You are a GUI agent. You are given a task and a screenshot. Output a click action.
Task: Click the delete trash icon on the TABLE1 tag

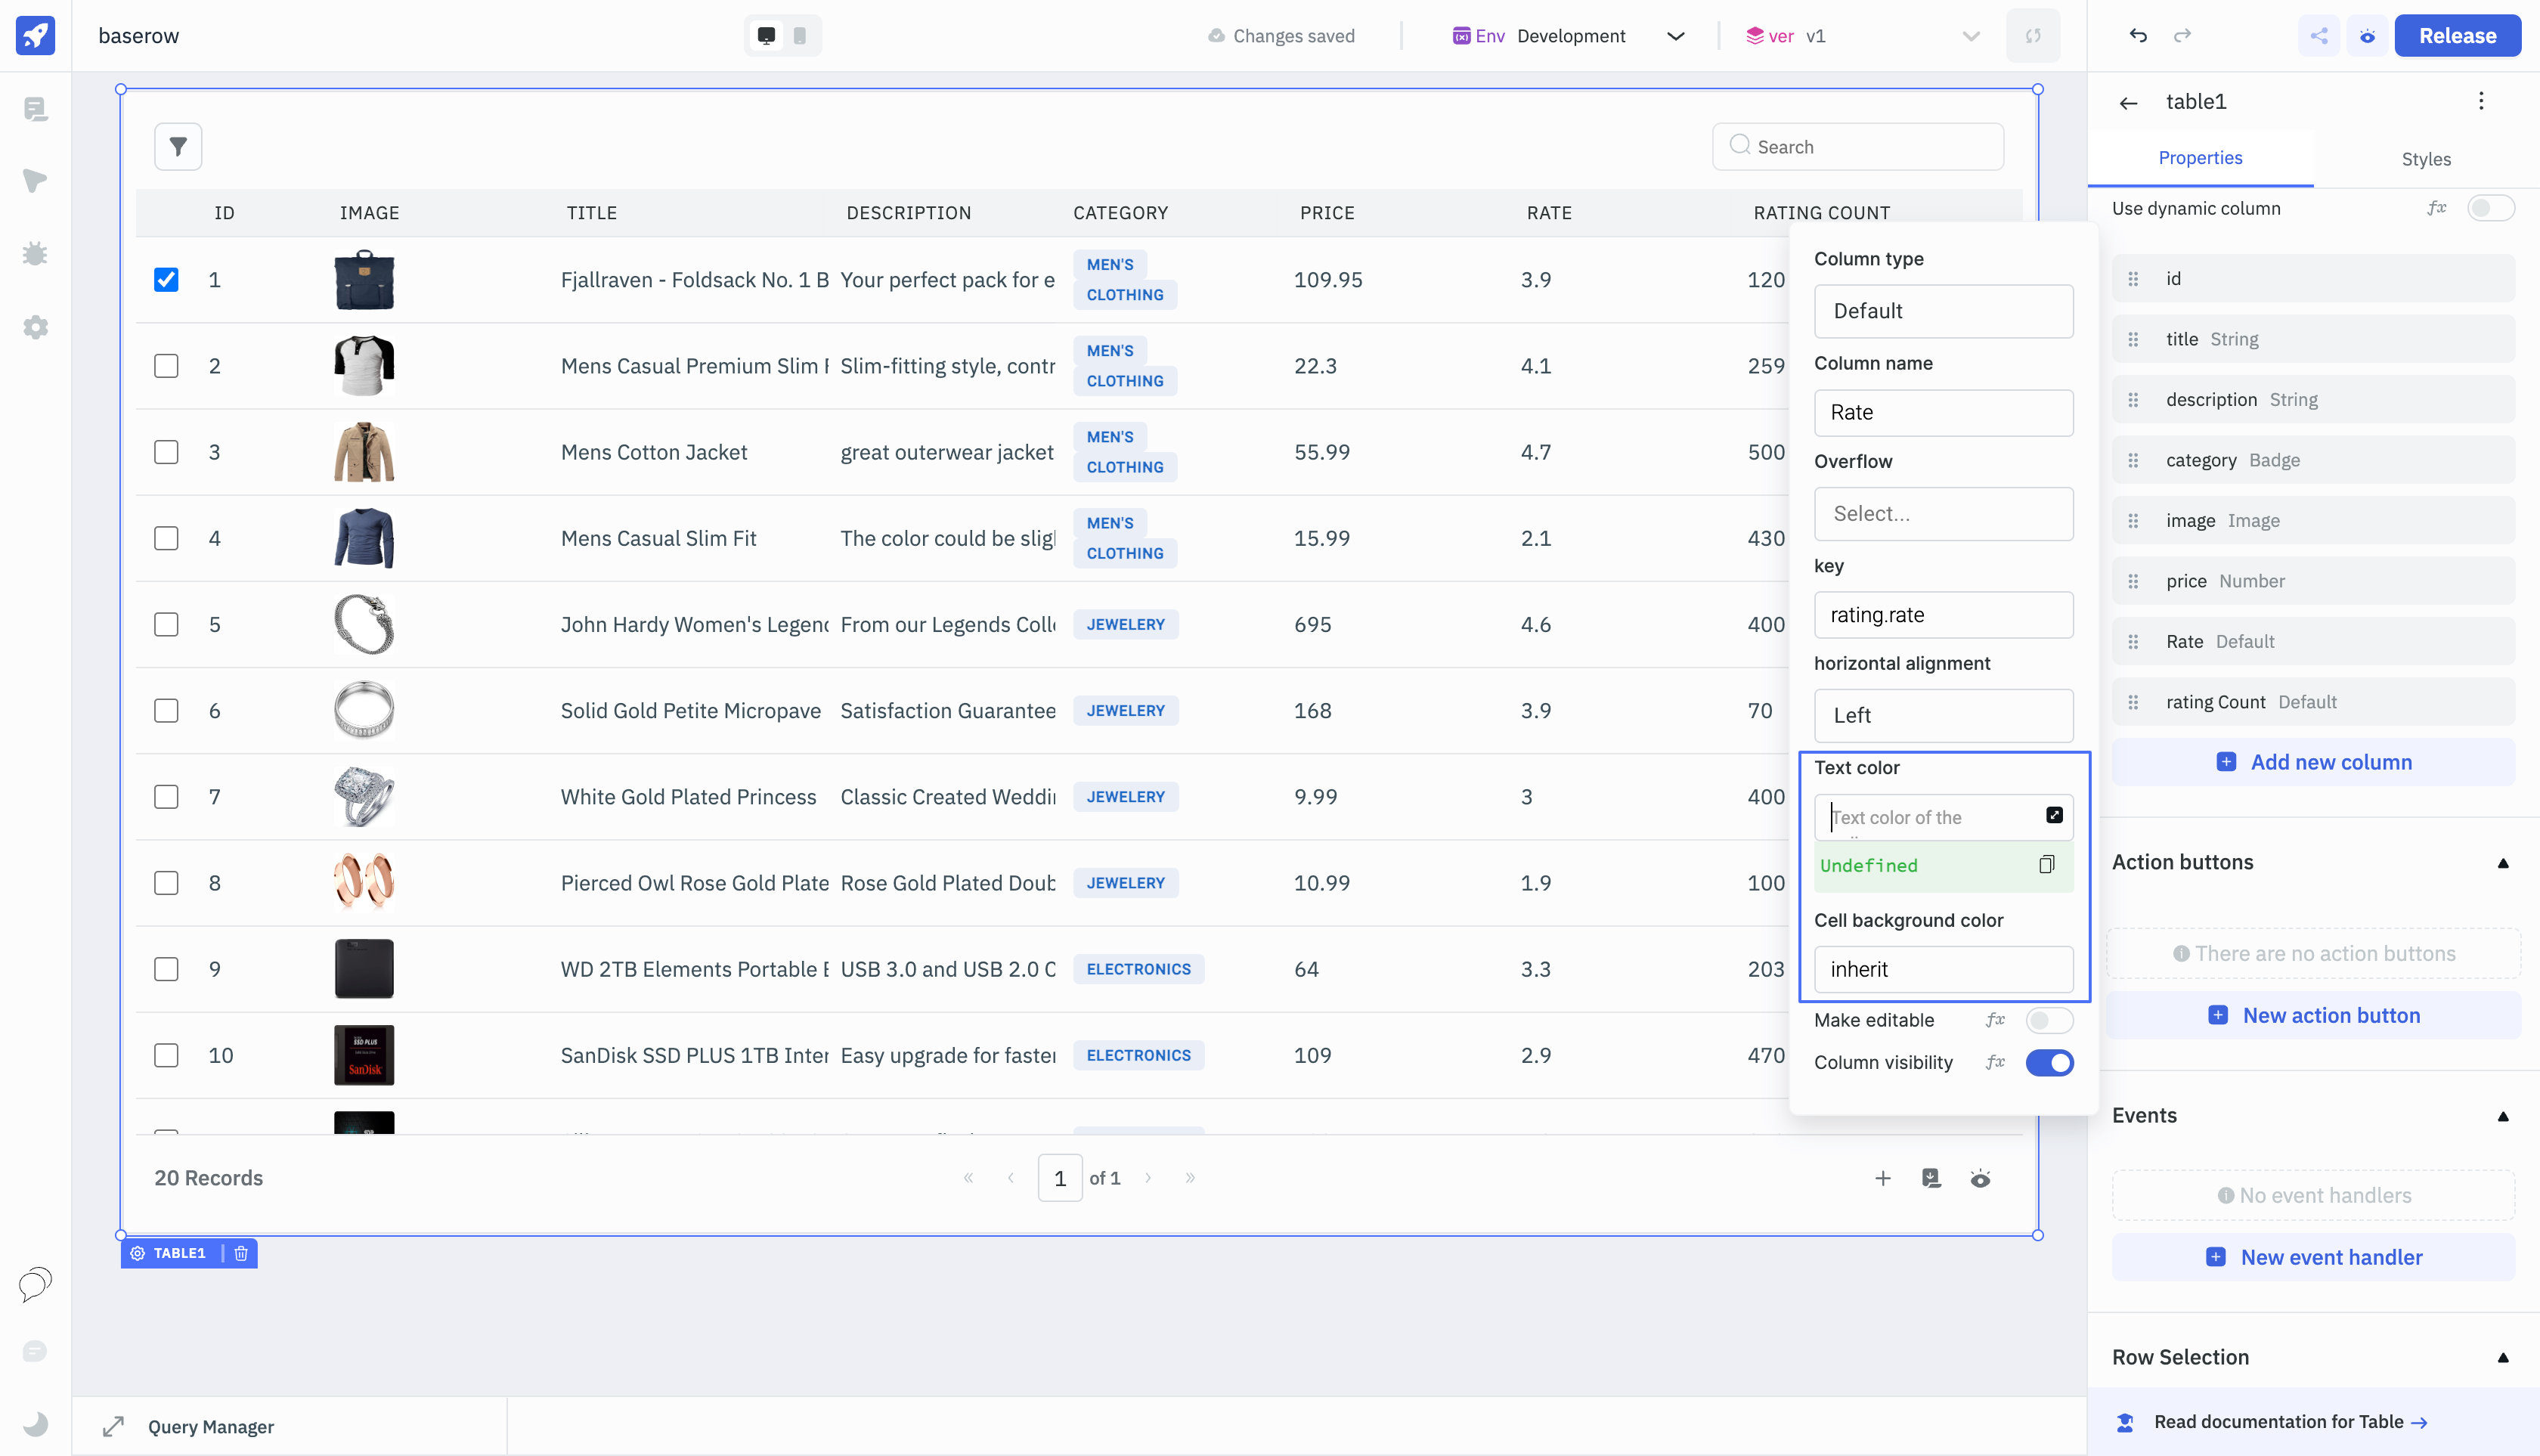(x=241, y=1253)
